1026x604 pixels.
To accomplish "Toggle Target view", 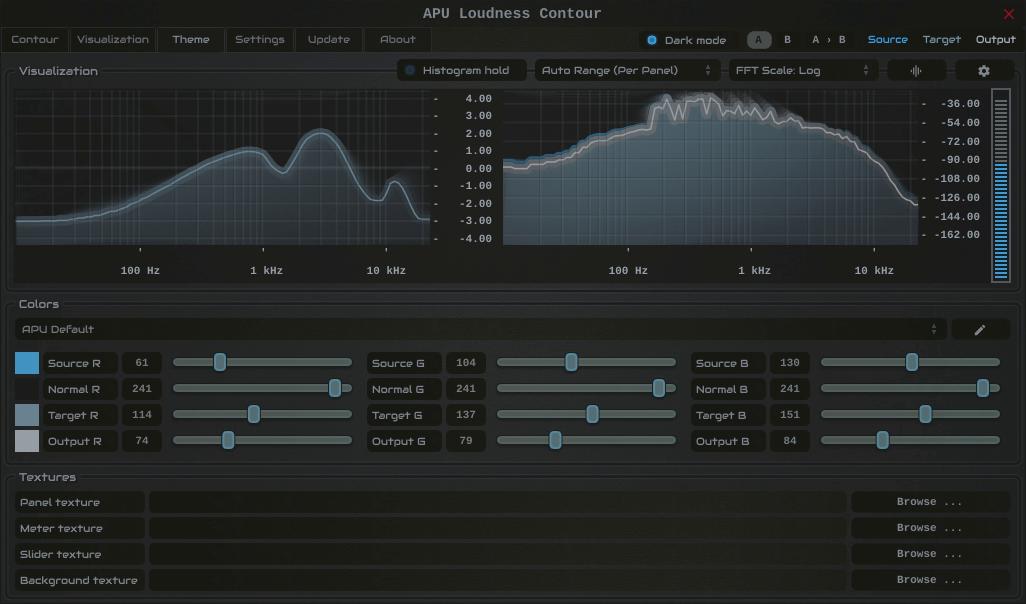I will (x=942, y=40).
